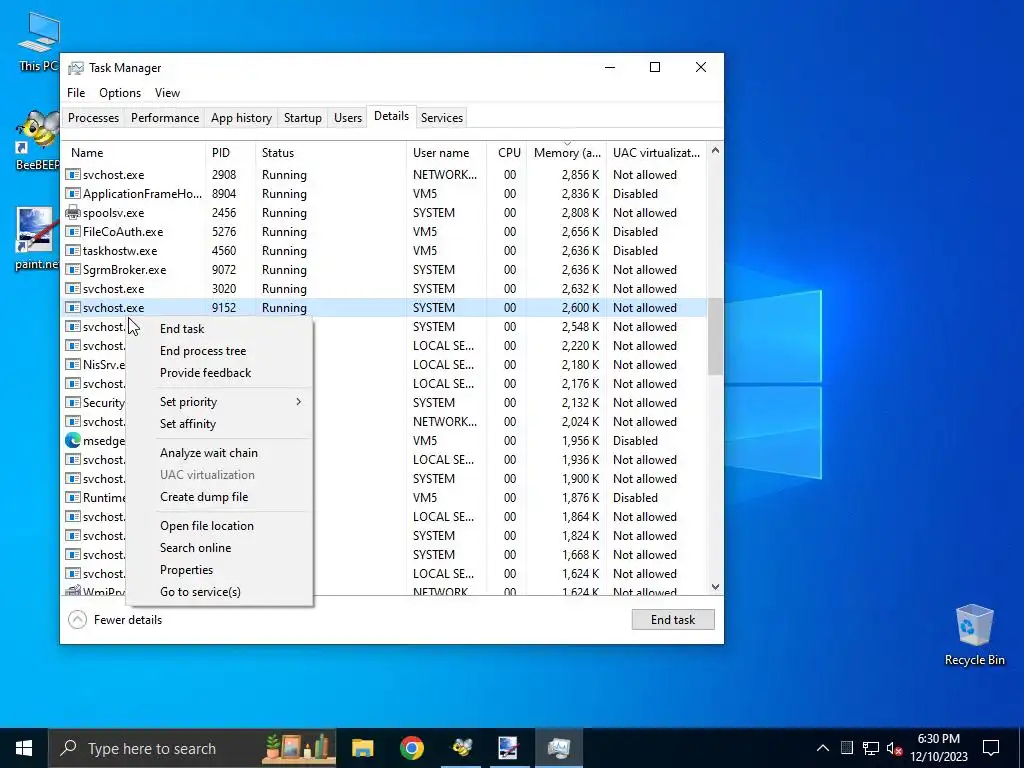Click the NisSrv process icon

[72, 364]
